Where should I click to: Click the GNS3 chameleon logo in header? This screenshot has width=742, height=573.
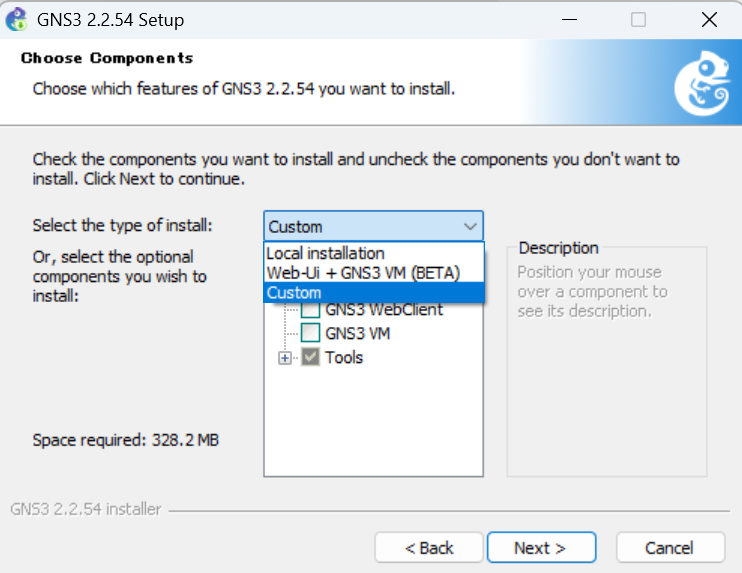pos(702,83)
